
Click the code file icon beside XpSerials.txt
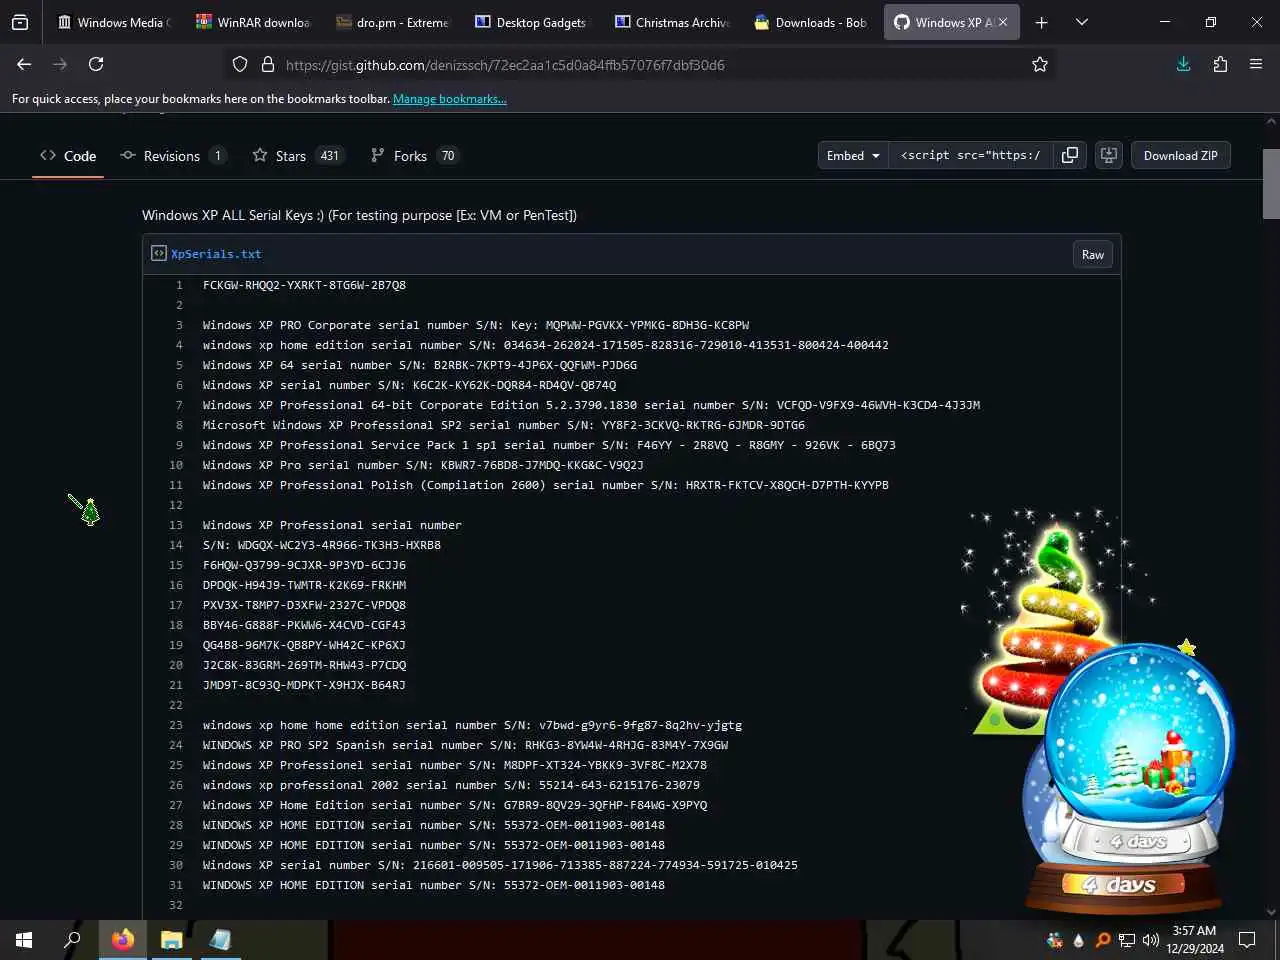tap(159, 254)
